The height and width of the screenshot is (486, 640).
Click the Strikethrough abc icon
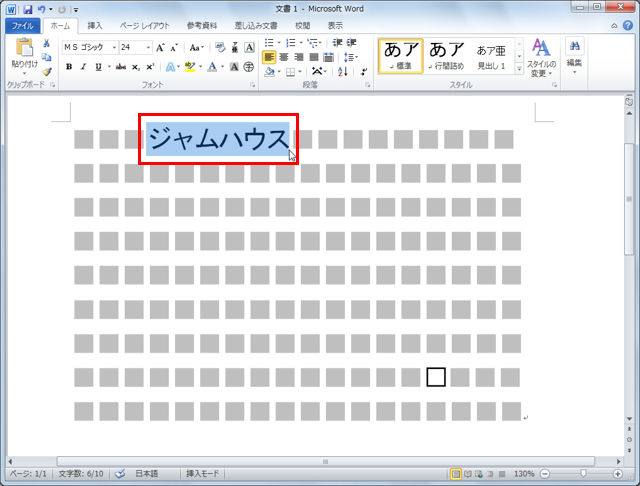(x=121, y=67)
